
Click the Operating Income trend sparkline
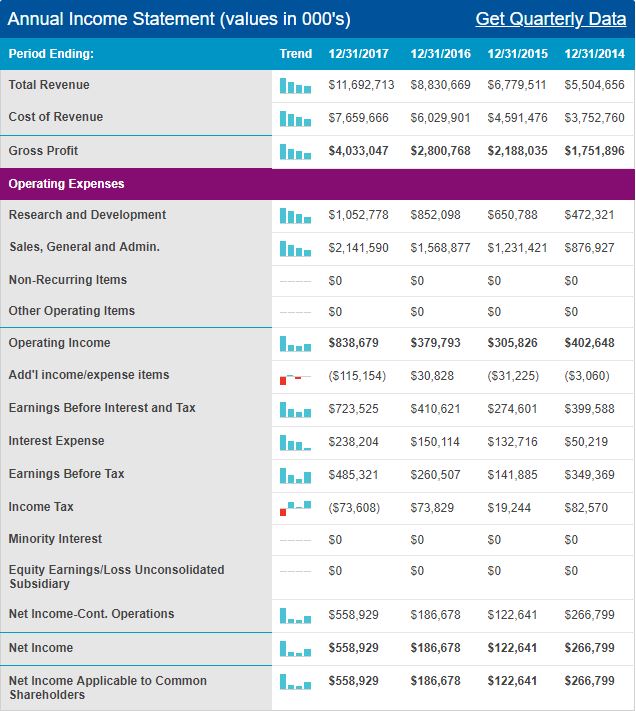(x=295, y=344)
